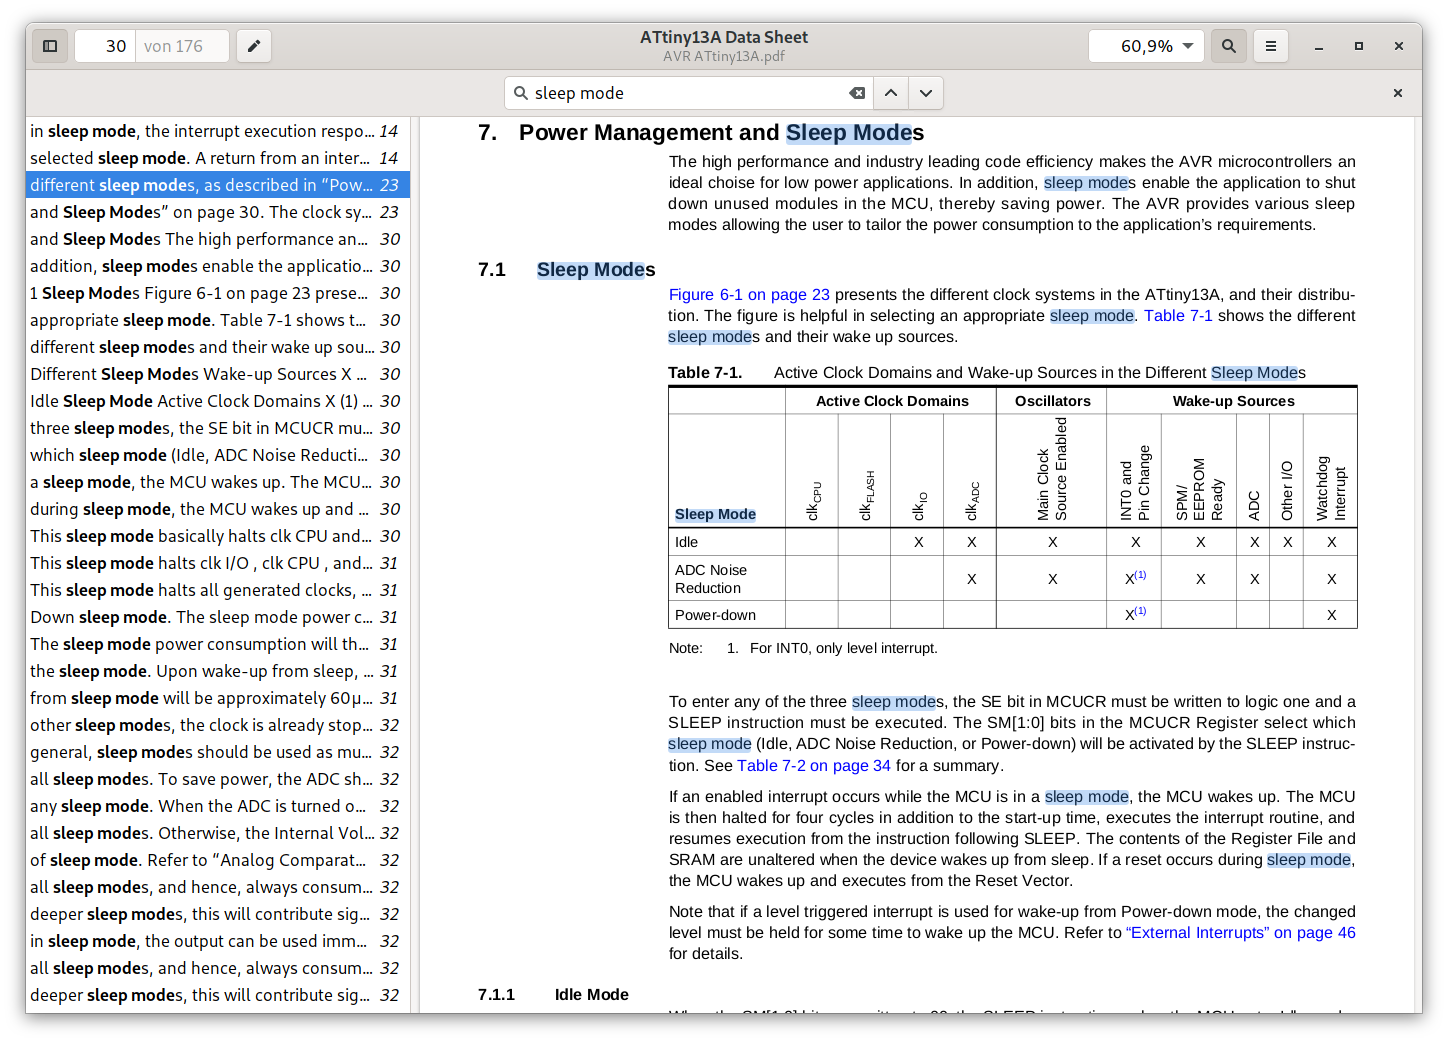Viewport: 1448px width, 1042px height.
Task: Open "External Interrupts" on page 46 link
Action: click(1241, 933)
